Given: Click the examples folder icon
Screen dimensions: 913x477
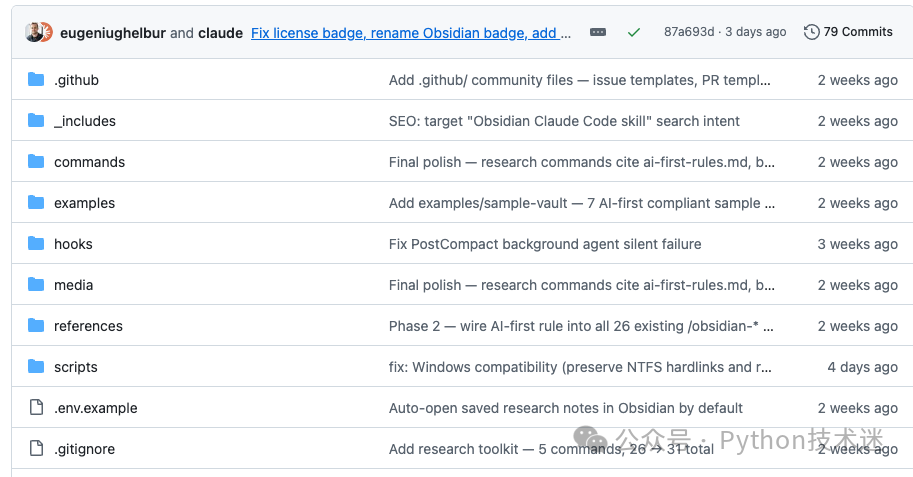Looking at the screenshot, I should click(36, 203).
